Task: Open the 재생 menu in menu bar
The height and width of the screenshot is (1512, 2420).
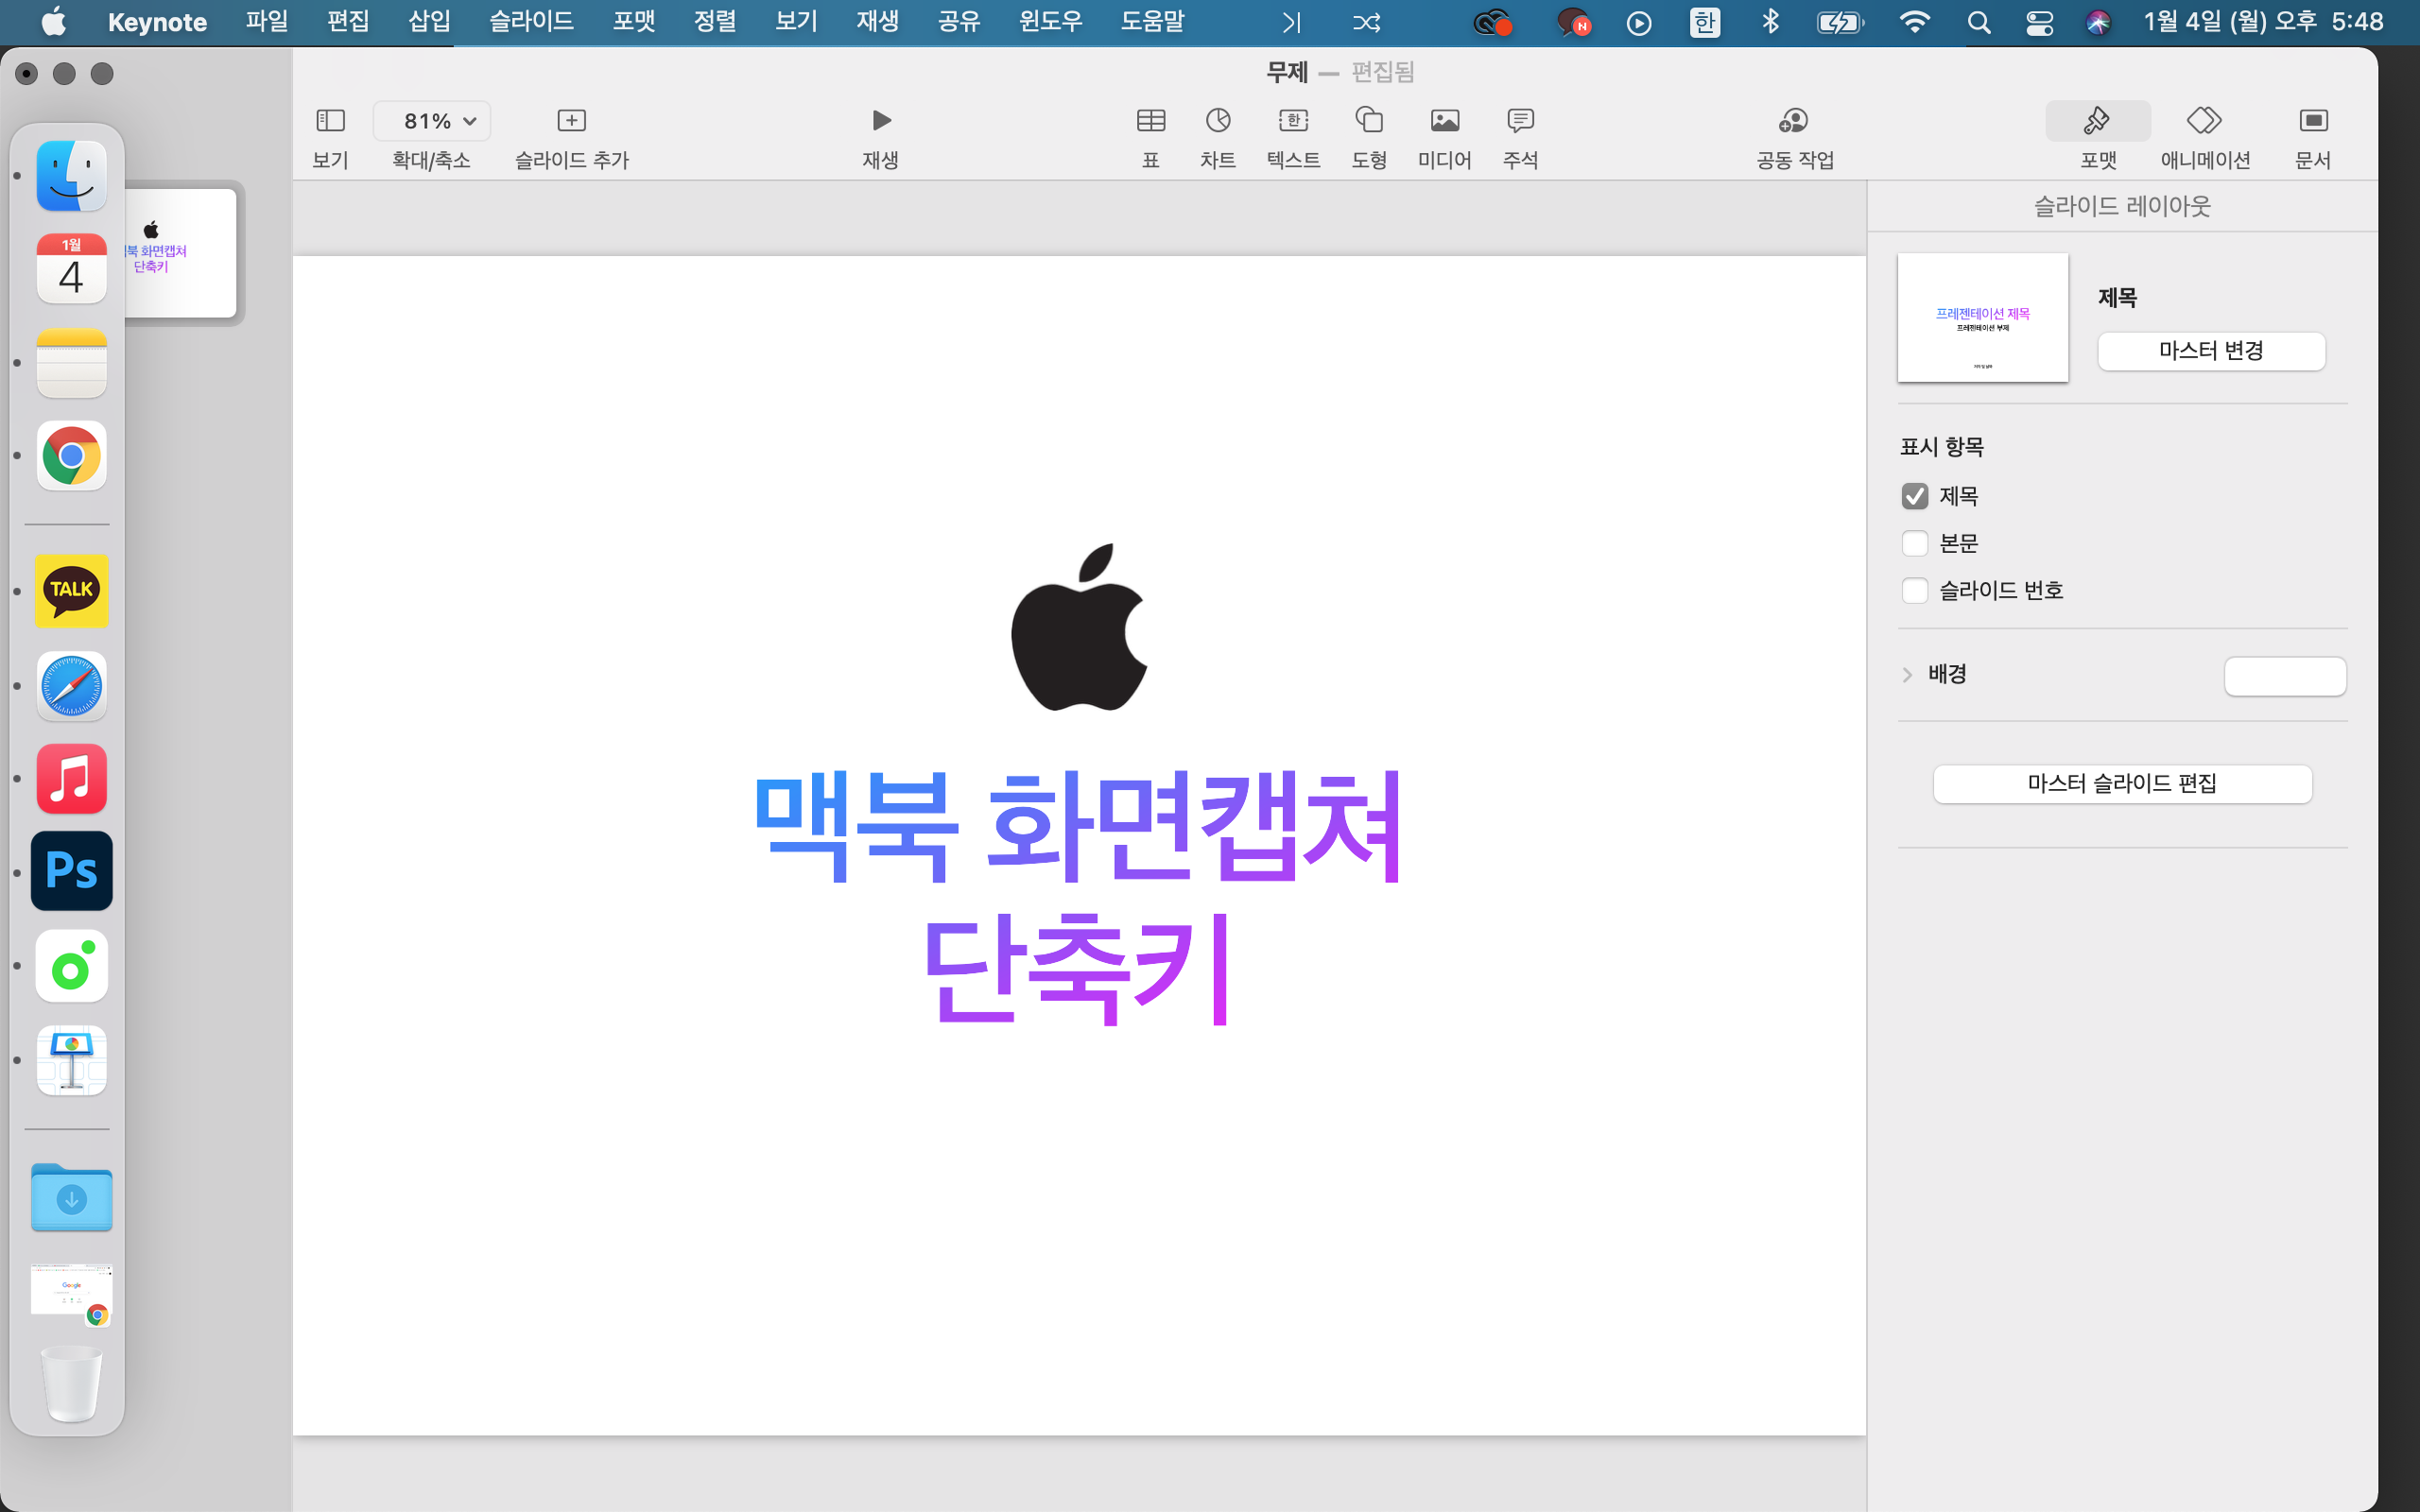Action: [877, 22]
